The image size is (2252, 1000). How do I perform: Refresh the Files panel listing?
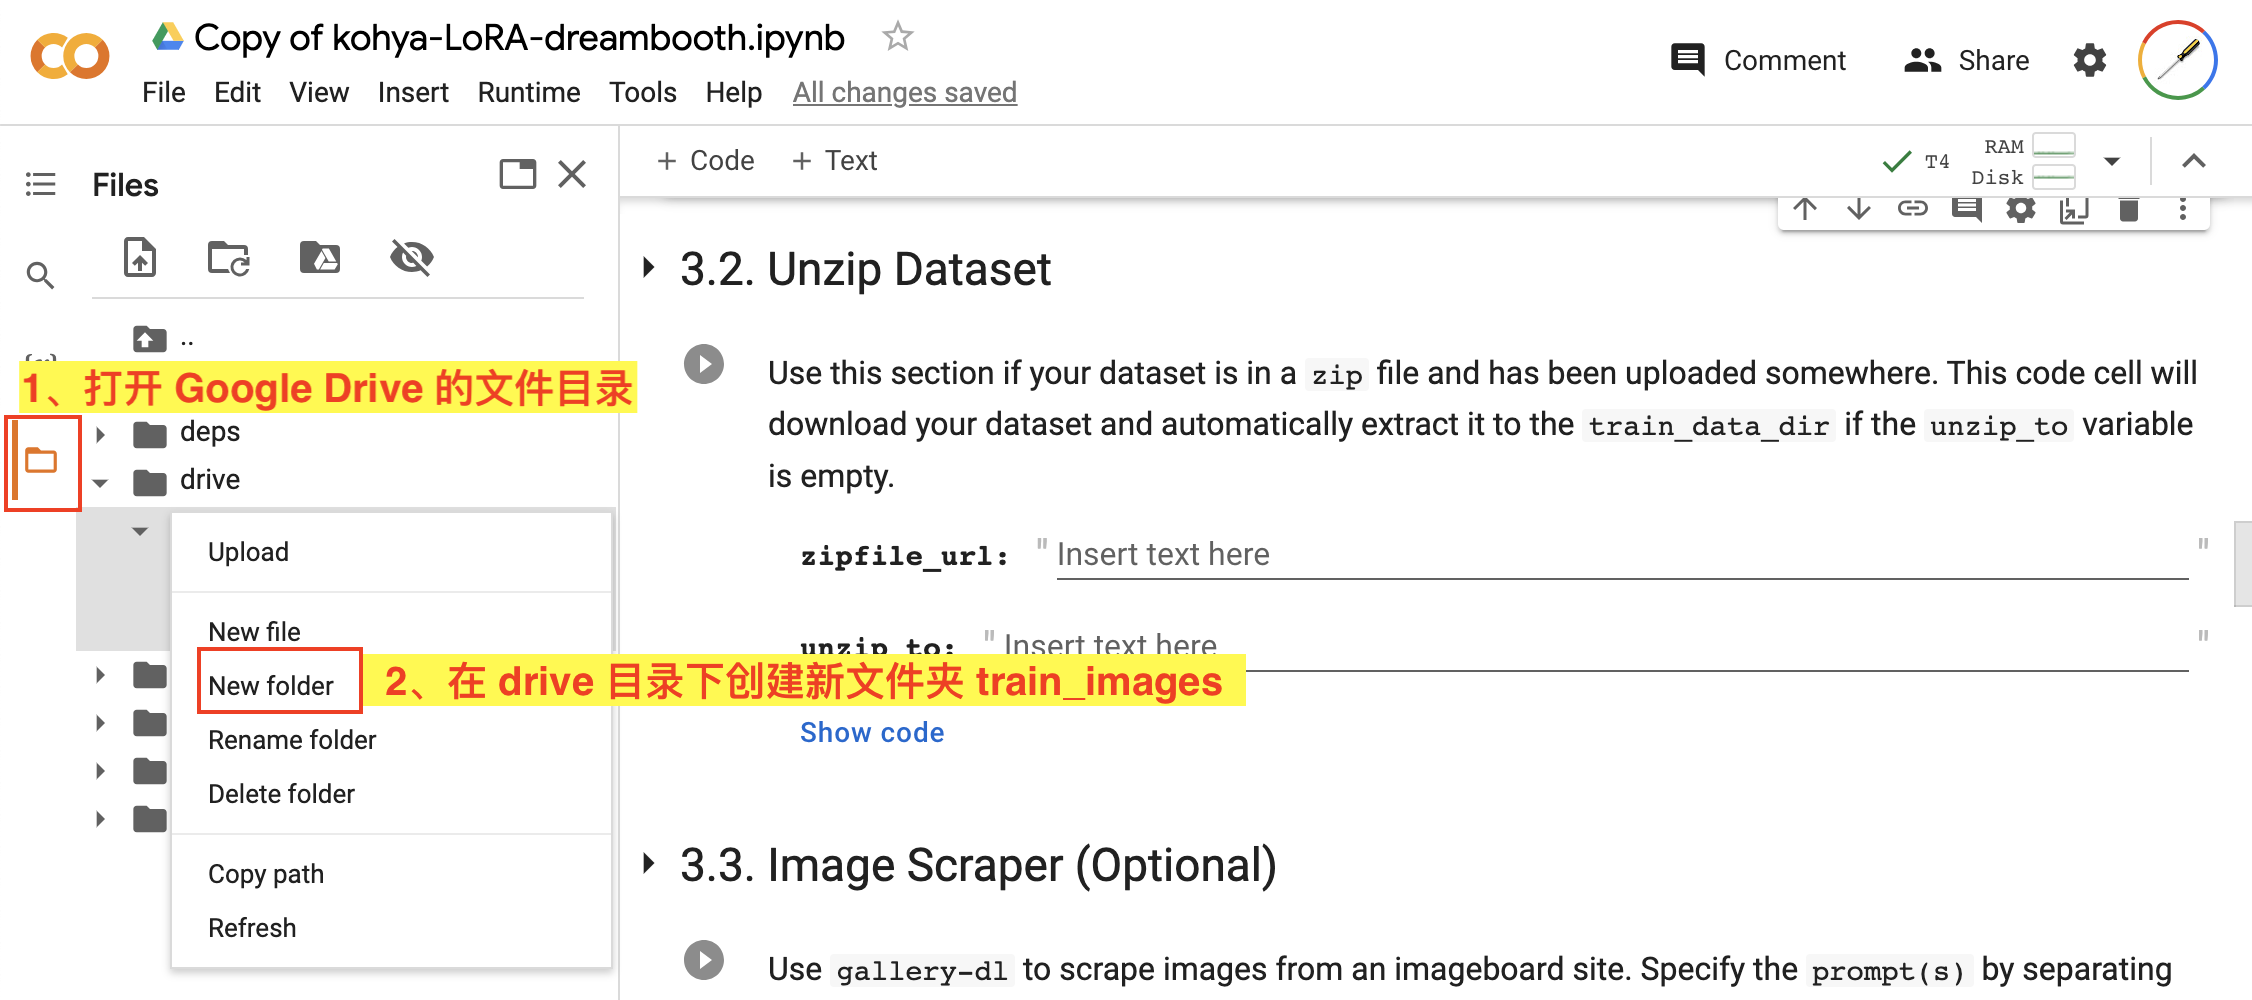click(x=228, y=258)
